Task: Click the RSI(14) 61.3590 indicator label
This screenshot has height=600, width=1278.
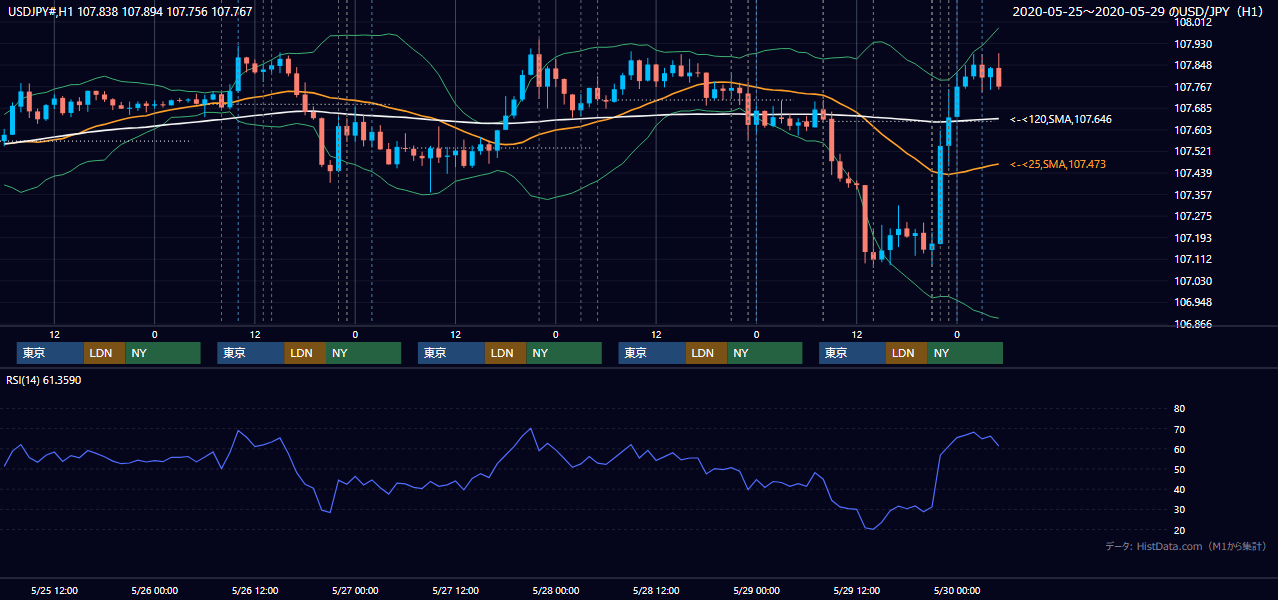Action: point(45,381)
